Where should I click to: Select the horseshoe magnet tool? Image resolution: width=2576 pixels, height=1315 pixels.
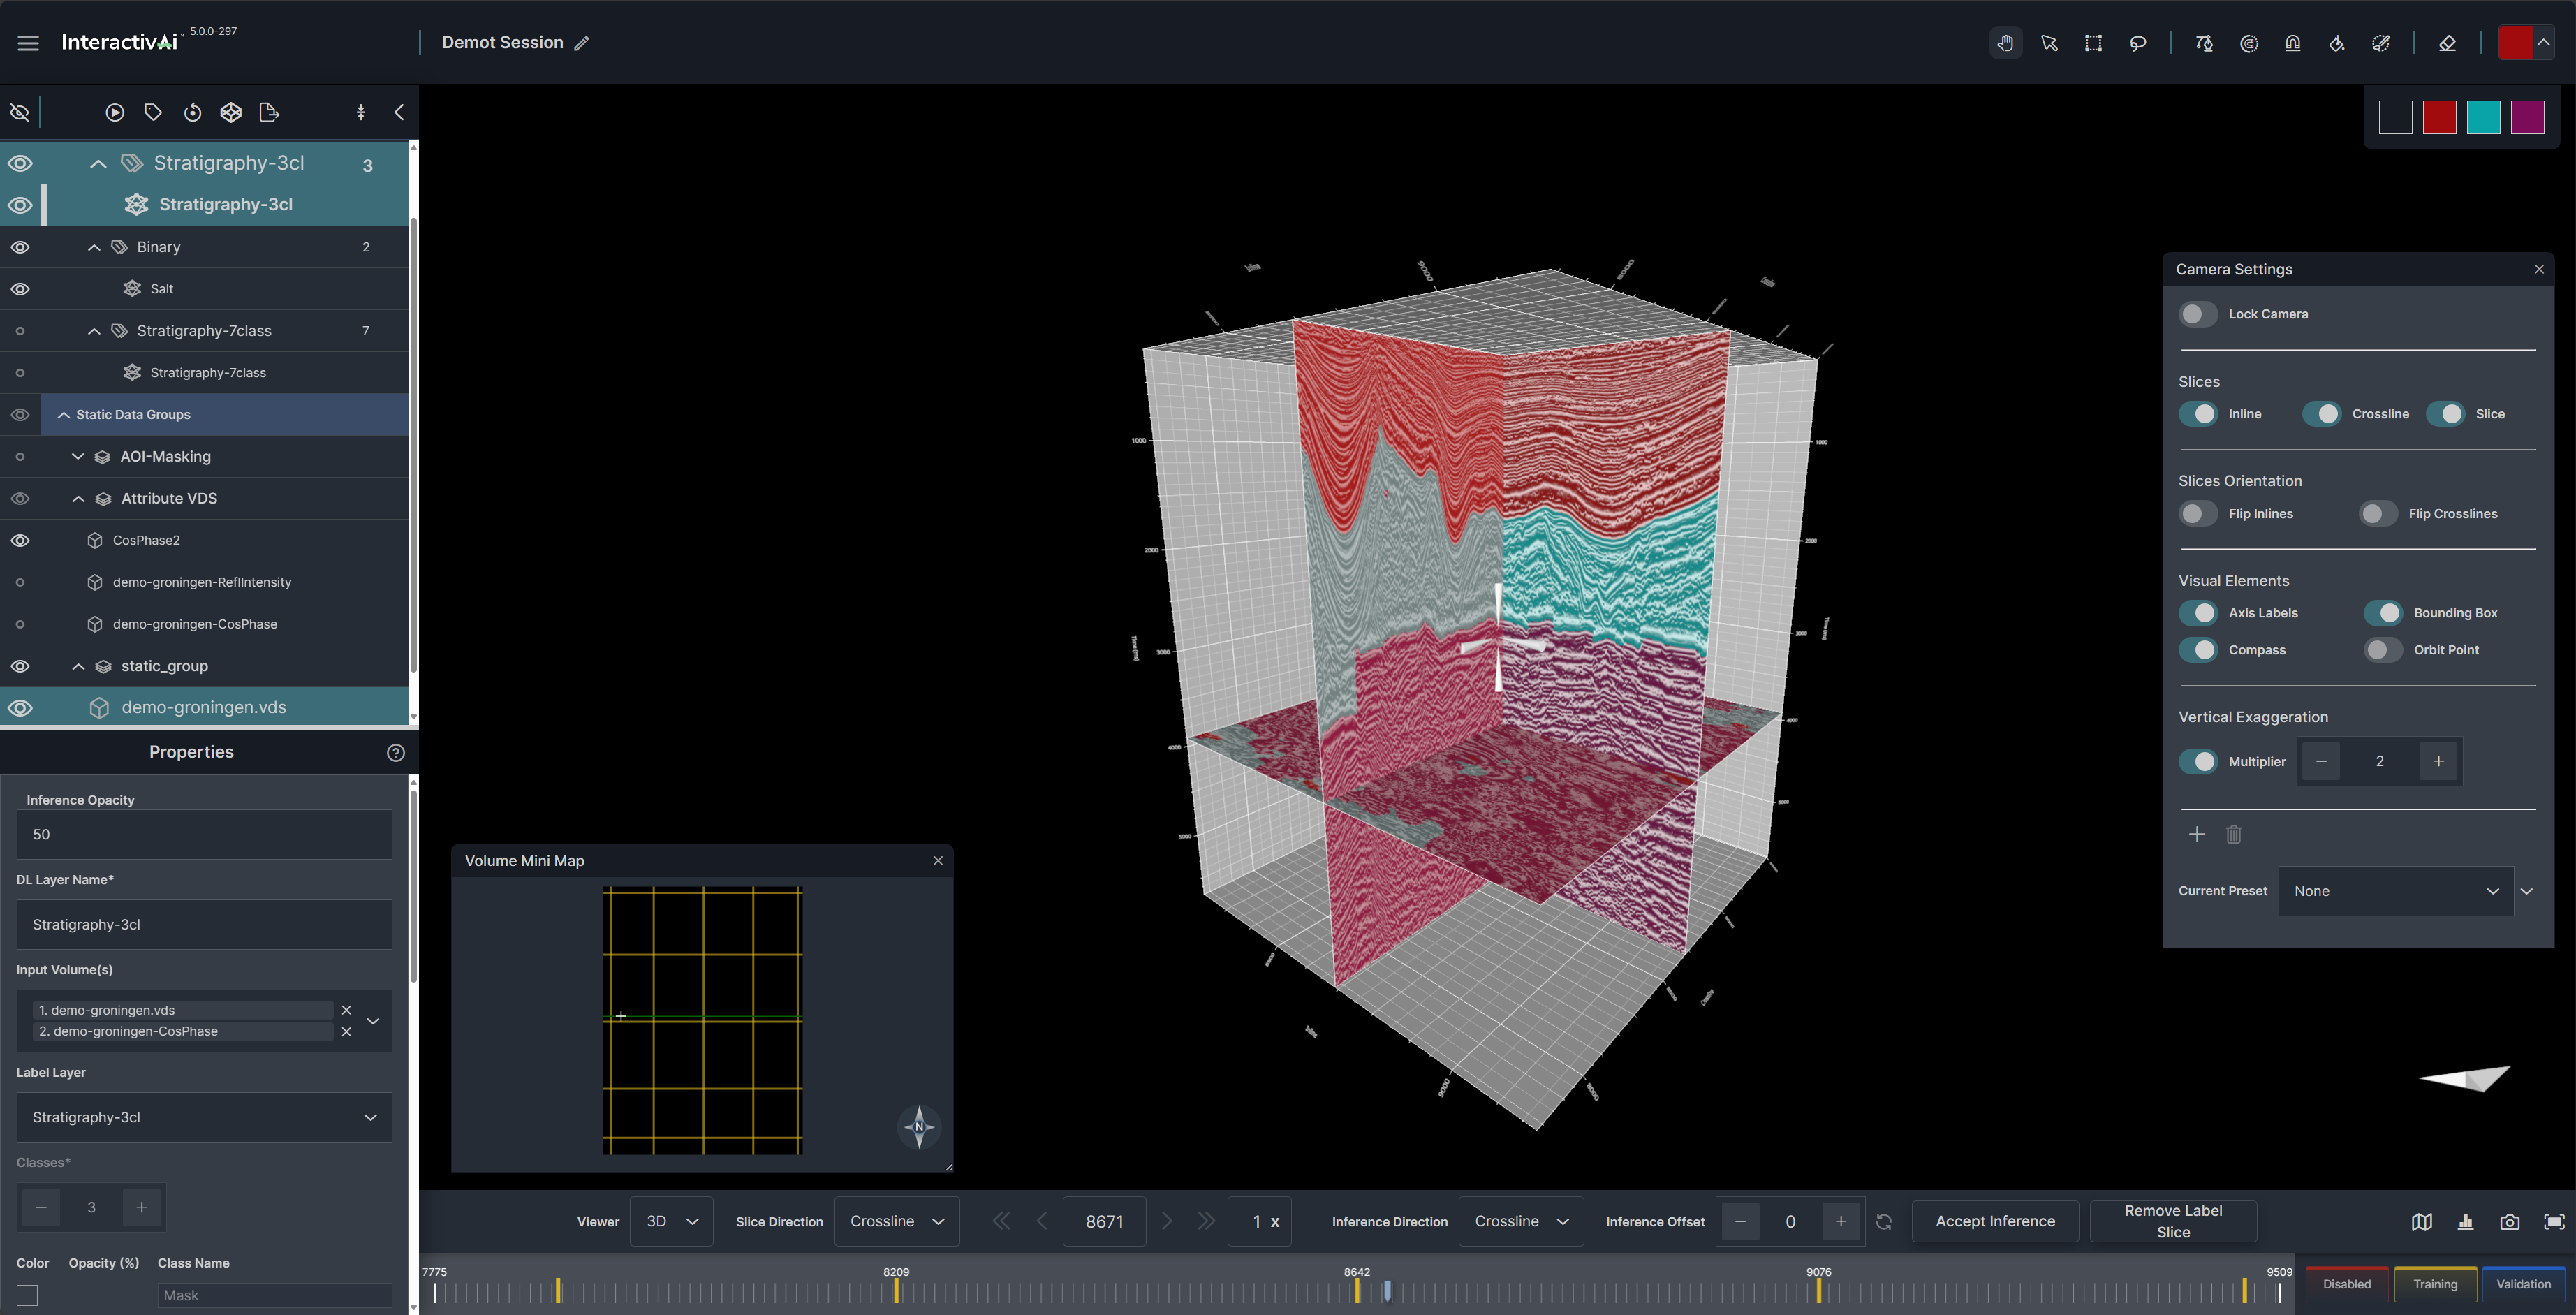point(2293,43)
